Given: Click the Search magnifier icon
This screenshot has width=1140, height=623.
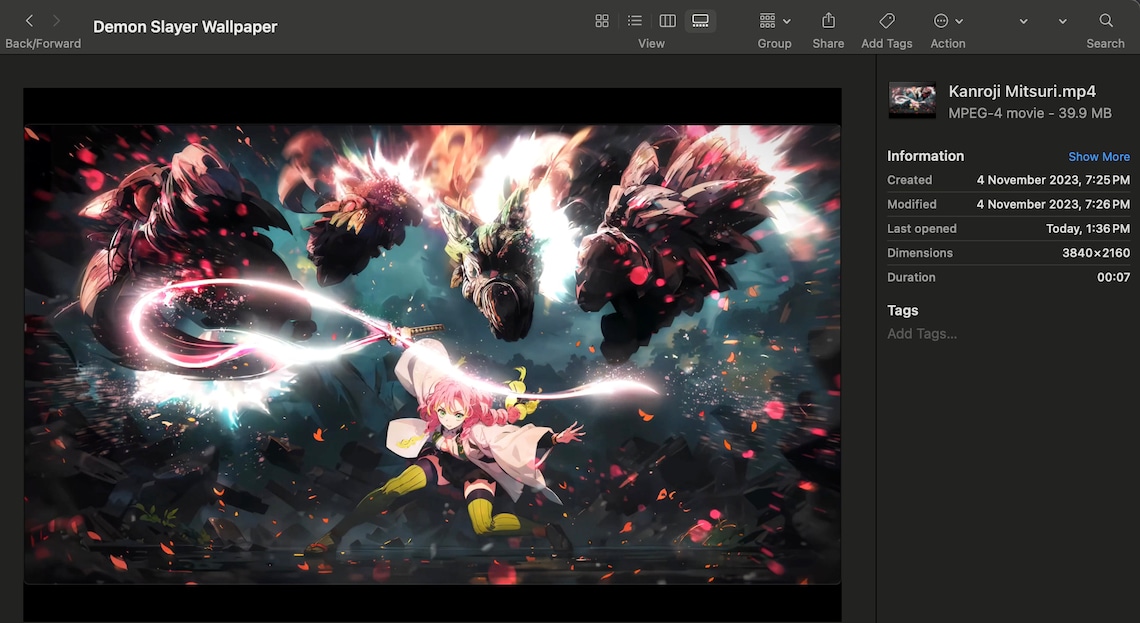Looking at the screenshot, I should pos(1104,20).
